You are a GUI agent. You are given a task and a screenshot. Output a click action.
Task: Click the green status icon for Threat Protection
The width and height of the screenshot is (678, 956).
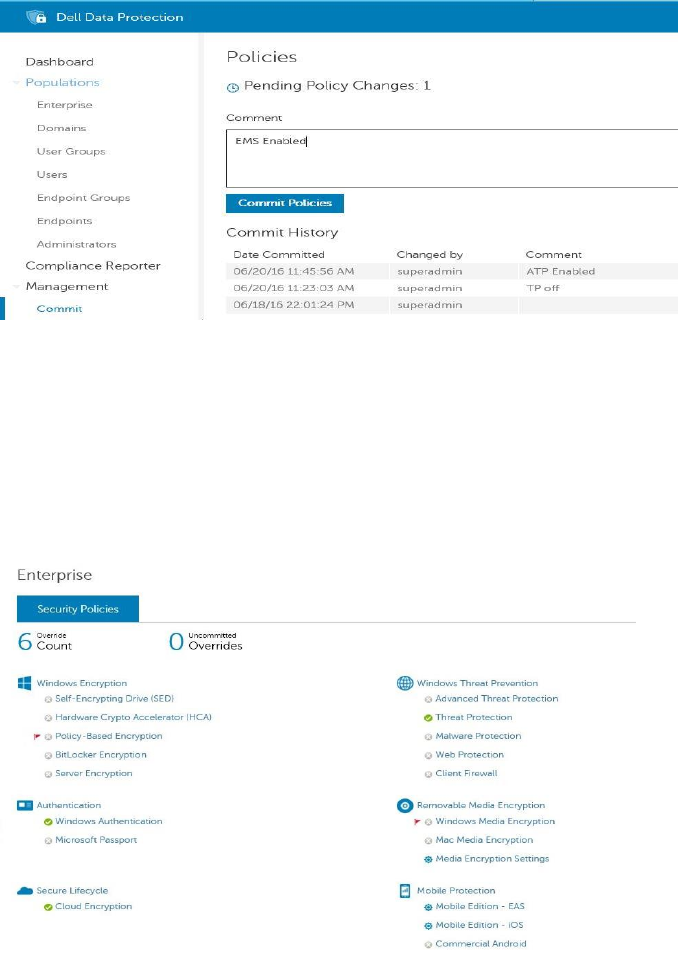(428, 718)
